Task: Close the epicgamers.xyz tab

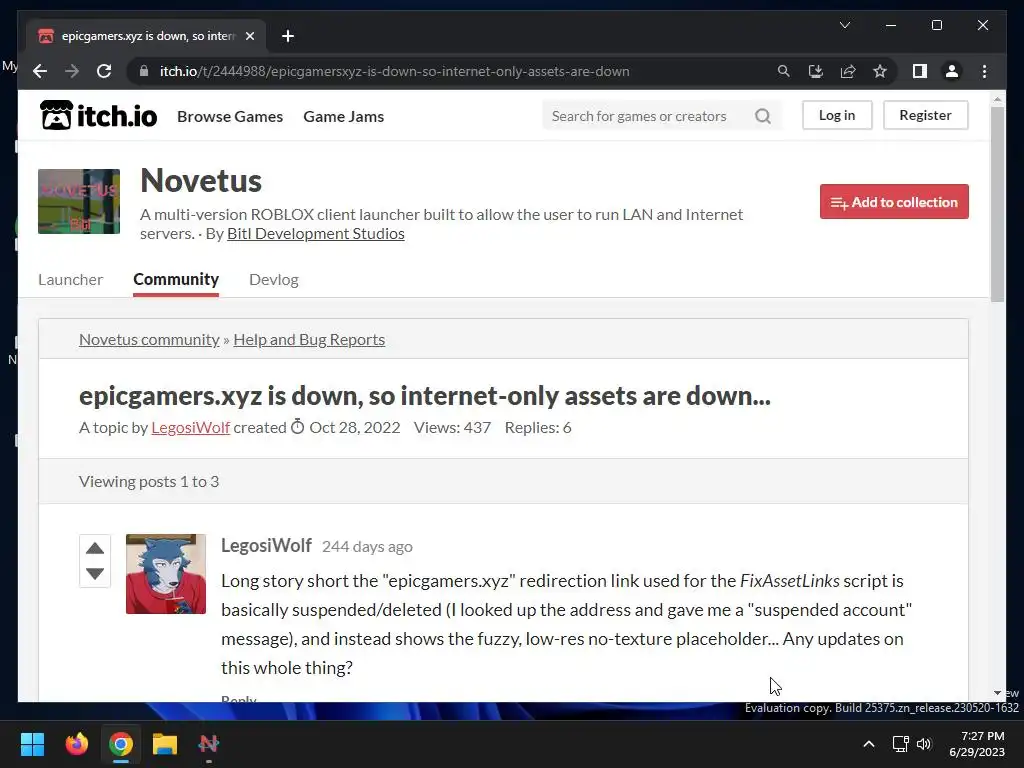Action: pos(249,36)
